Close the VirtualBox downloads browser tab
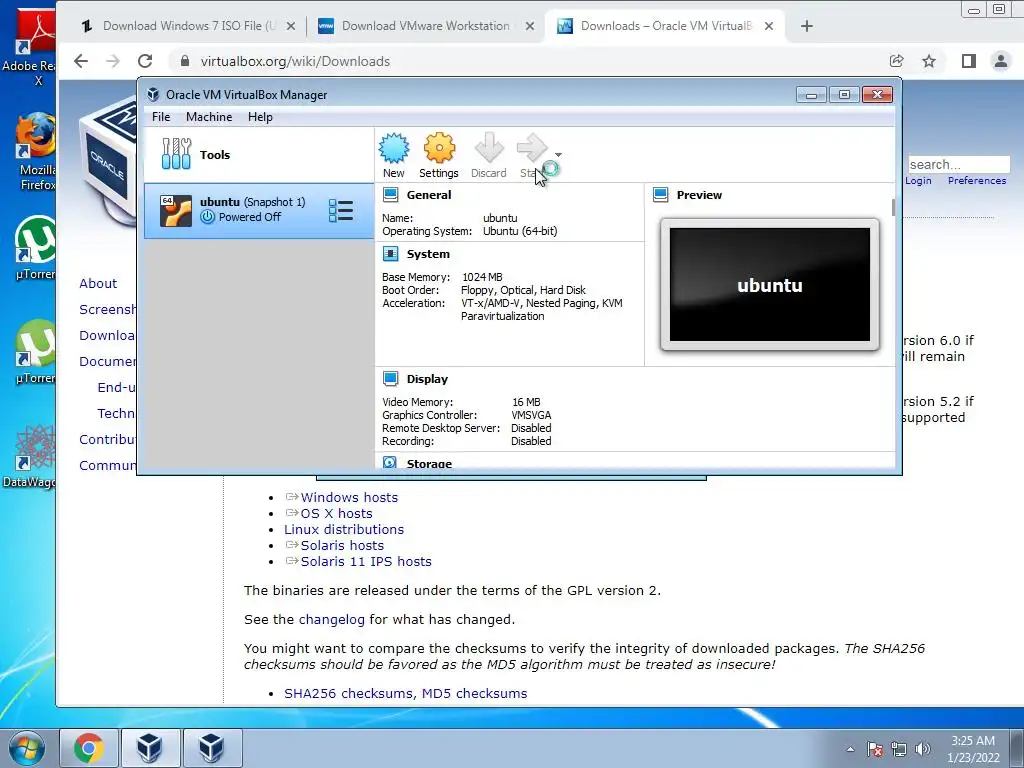1024x768 pixels. 769,26
